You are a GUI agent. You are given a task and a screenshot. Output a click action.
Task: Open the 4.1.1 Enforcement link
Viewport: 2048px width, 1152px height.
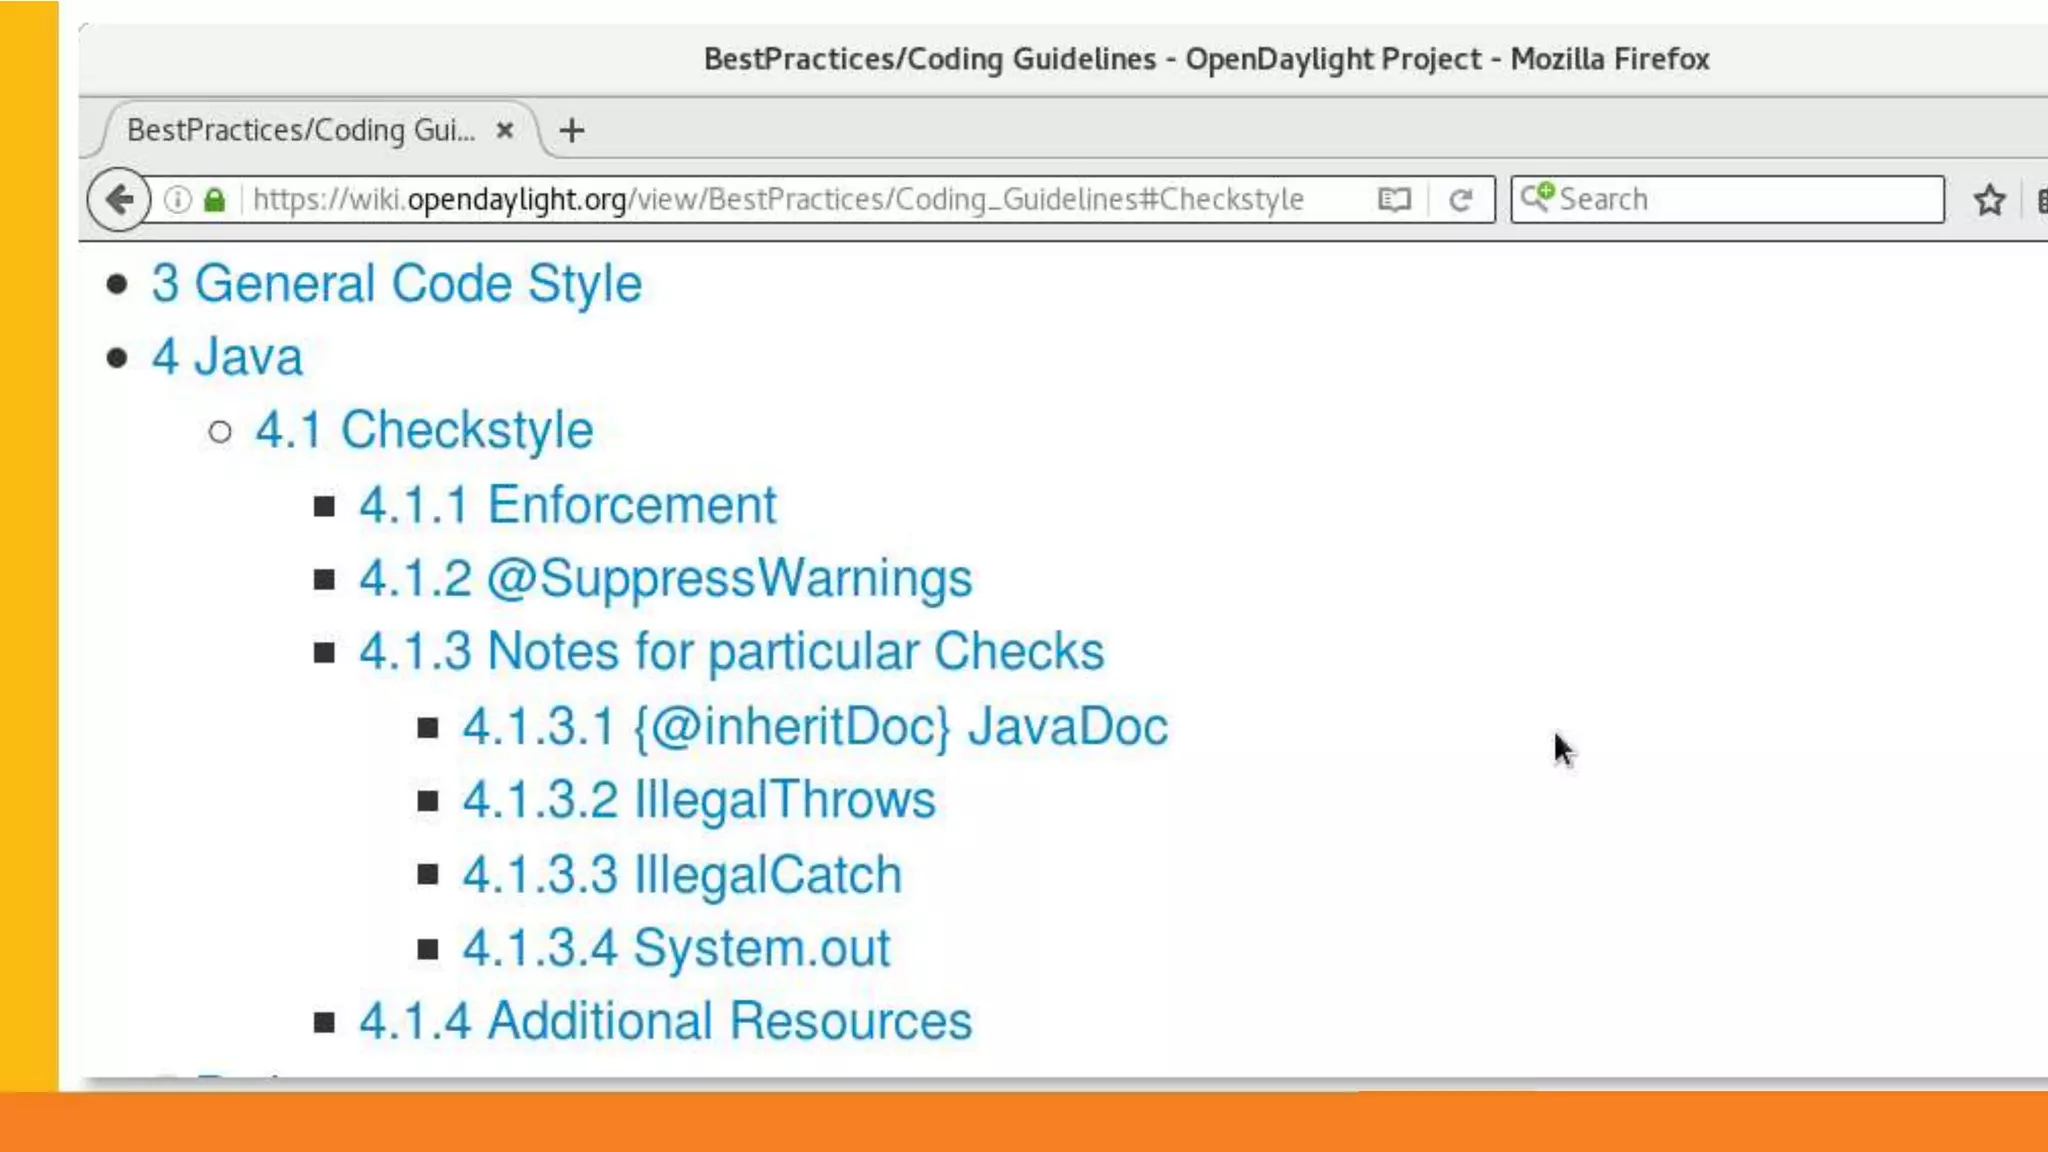click(567, 505)
